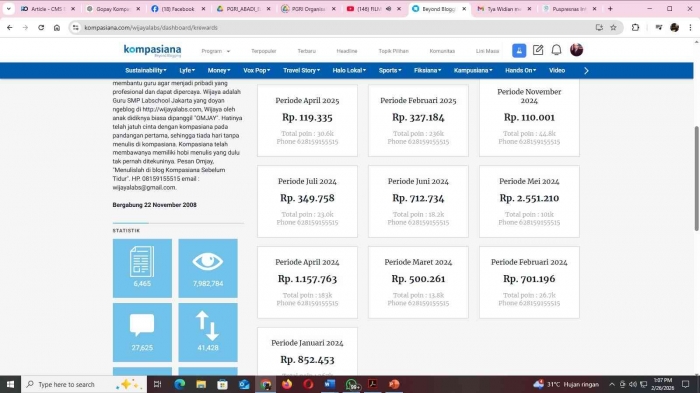Viewport: 700px width, 393px height.
Task: Click the article count tile 6,465
Action: pos(142,268)
